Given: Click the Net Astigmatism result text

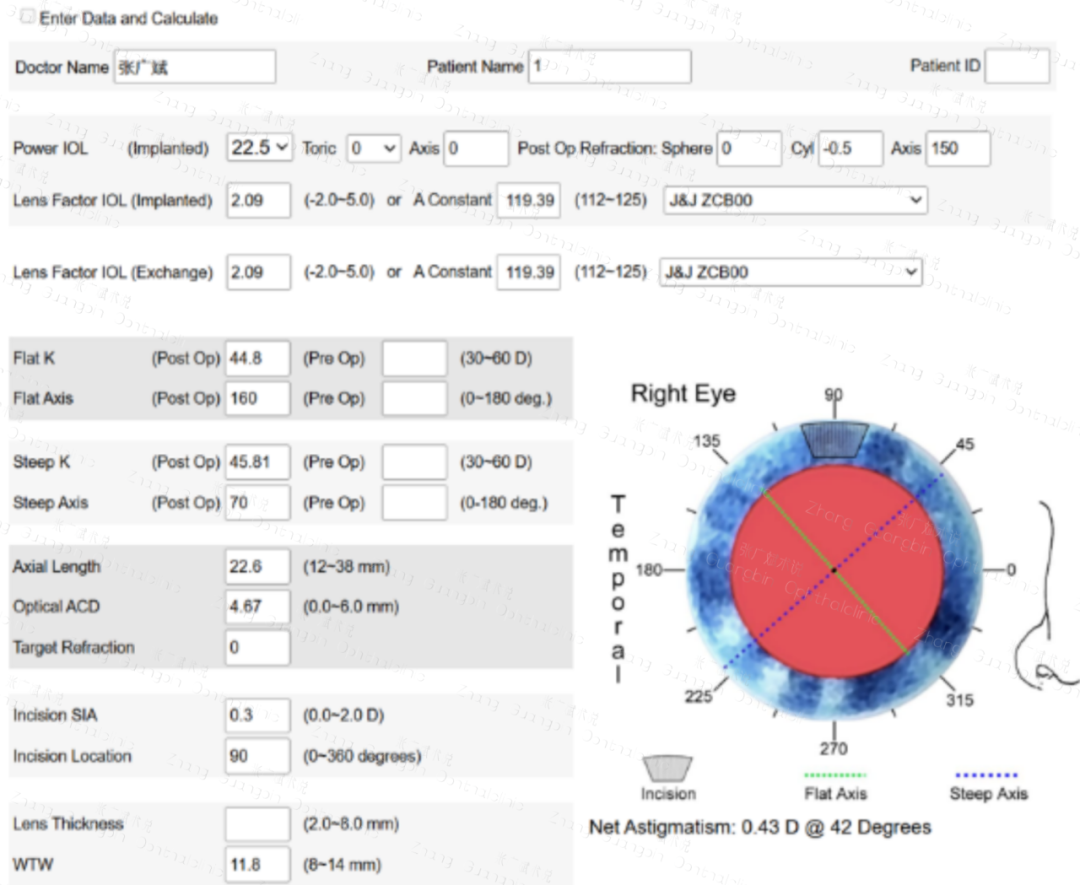Looking at the screenshot, I should [760, 827].
